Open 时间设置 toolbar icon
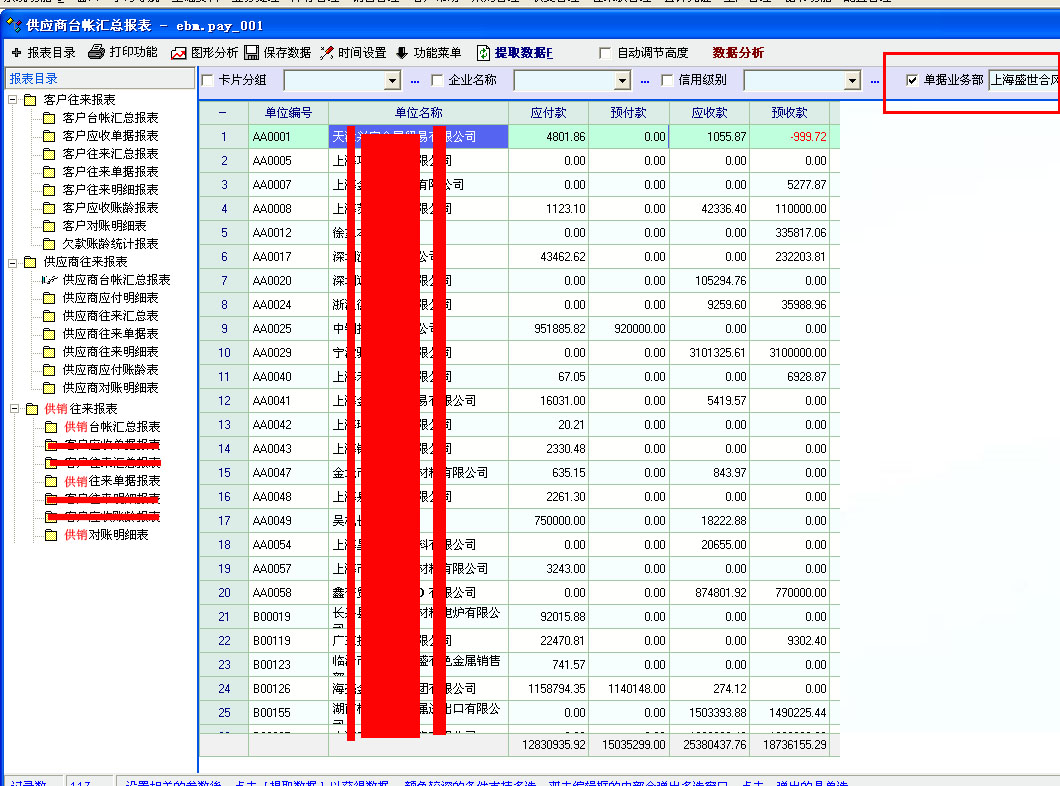 (x=327, y=53)
